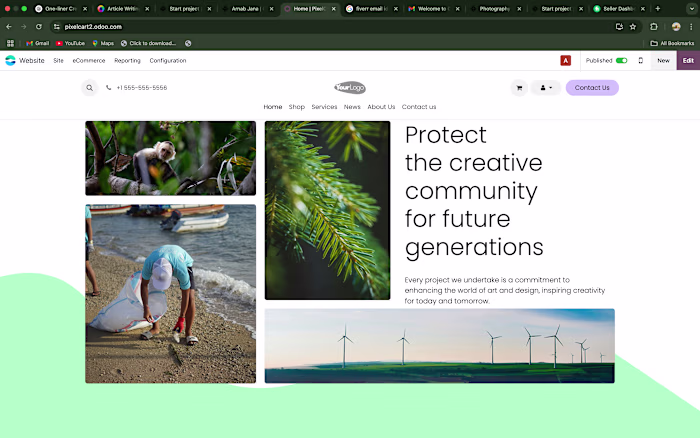
Task: Switch to the fiverr email tab
Action: click(x=371, y=8)
